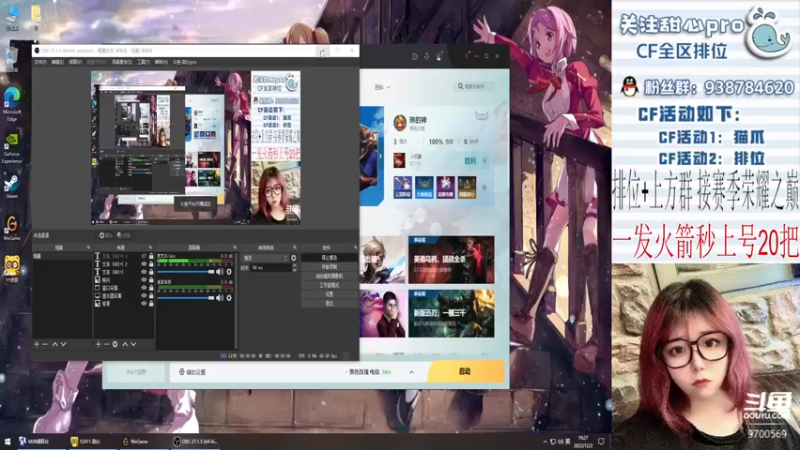This screenshot has width=800, height=450.
Task: Open scene transition properties gear
Action: click(x=293, y=258)
